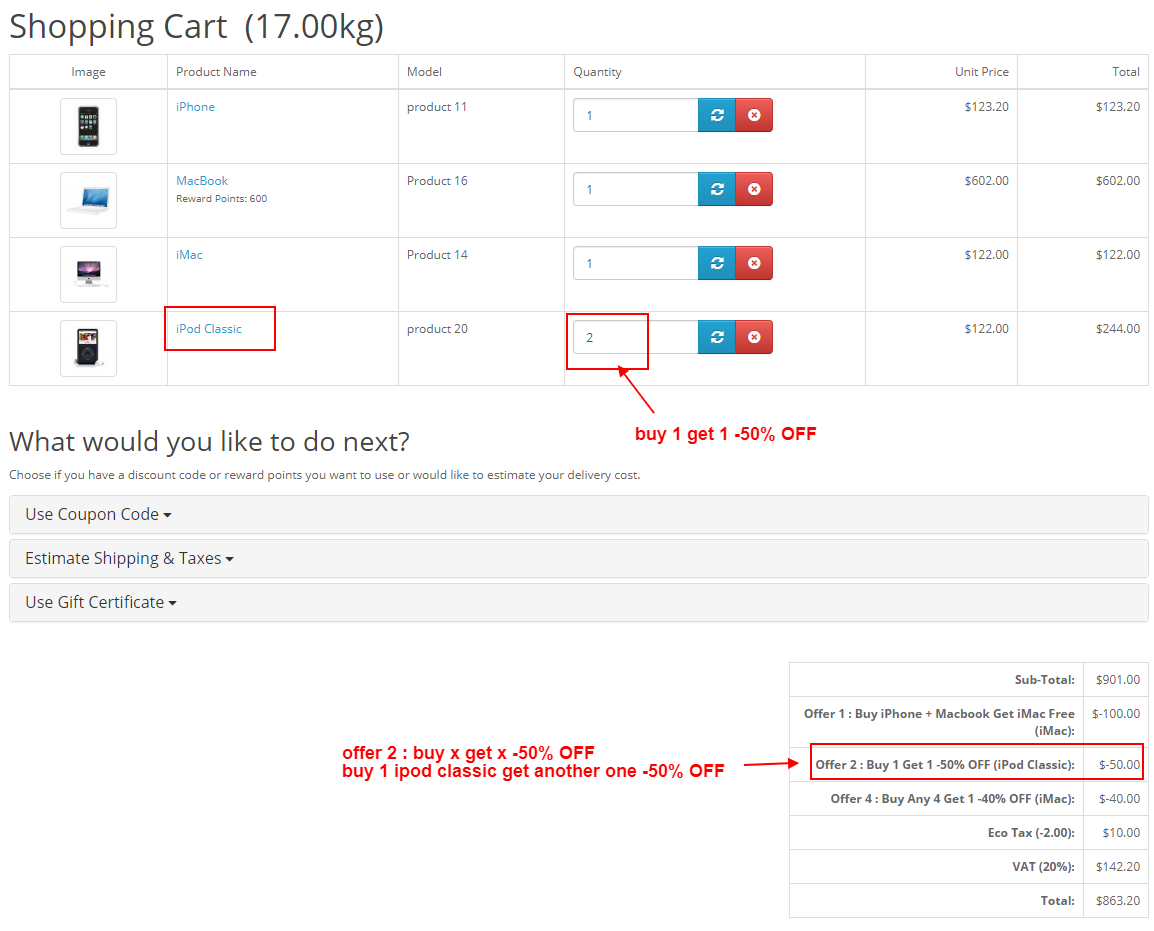Image resolution: width=1154 pixels, height=931 pixels.
Task: Open the iPhone product link
Action: pos(196,107)
